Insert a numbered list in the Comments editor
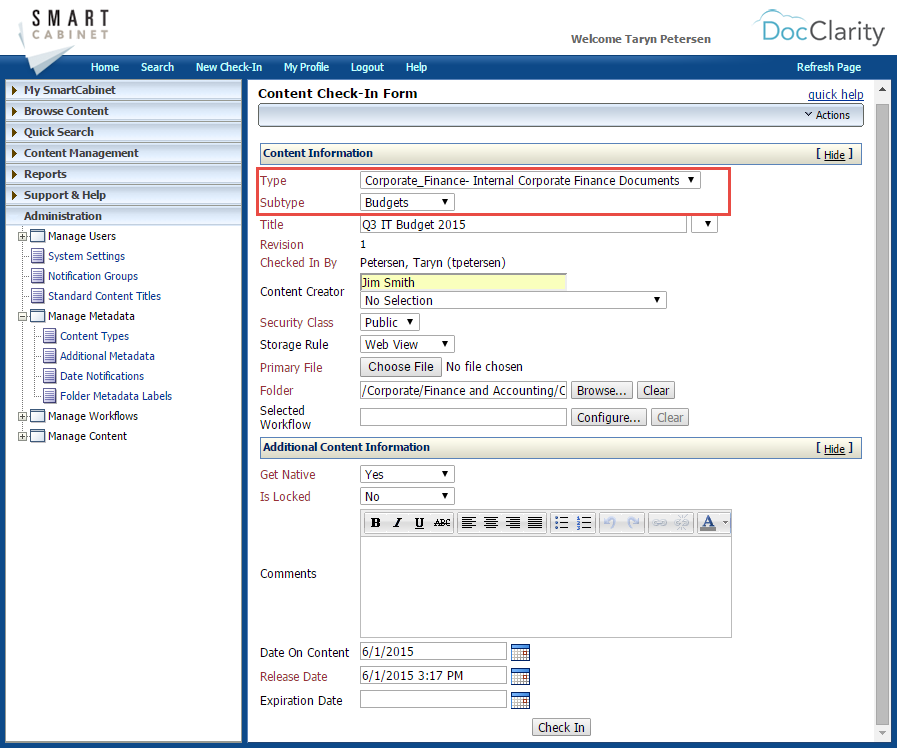This screenshot has width=897, height=748. pyautogui.click(x=584, y=522)
